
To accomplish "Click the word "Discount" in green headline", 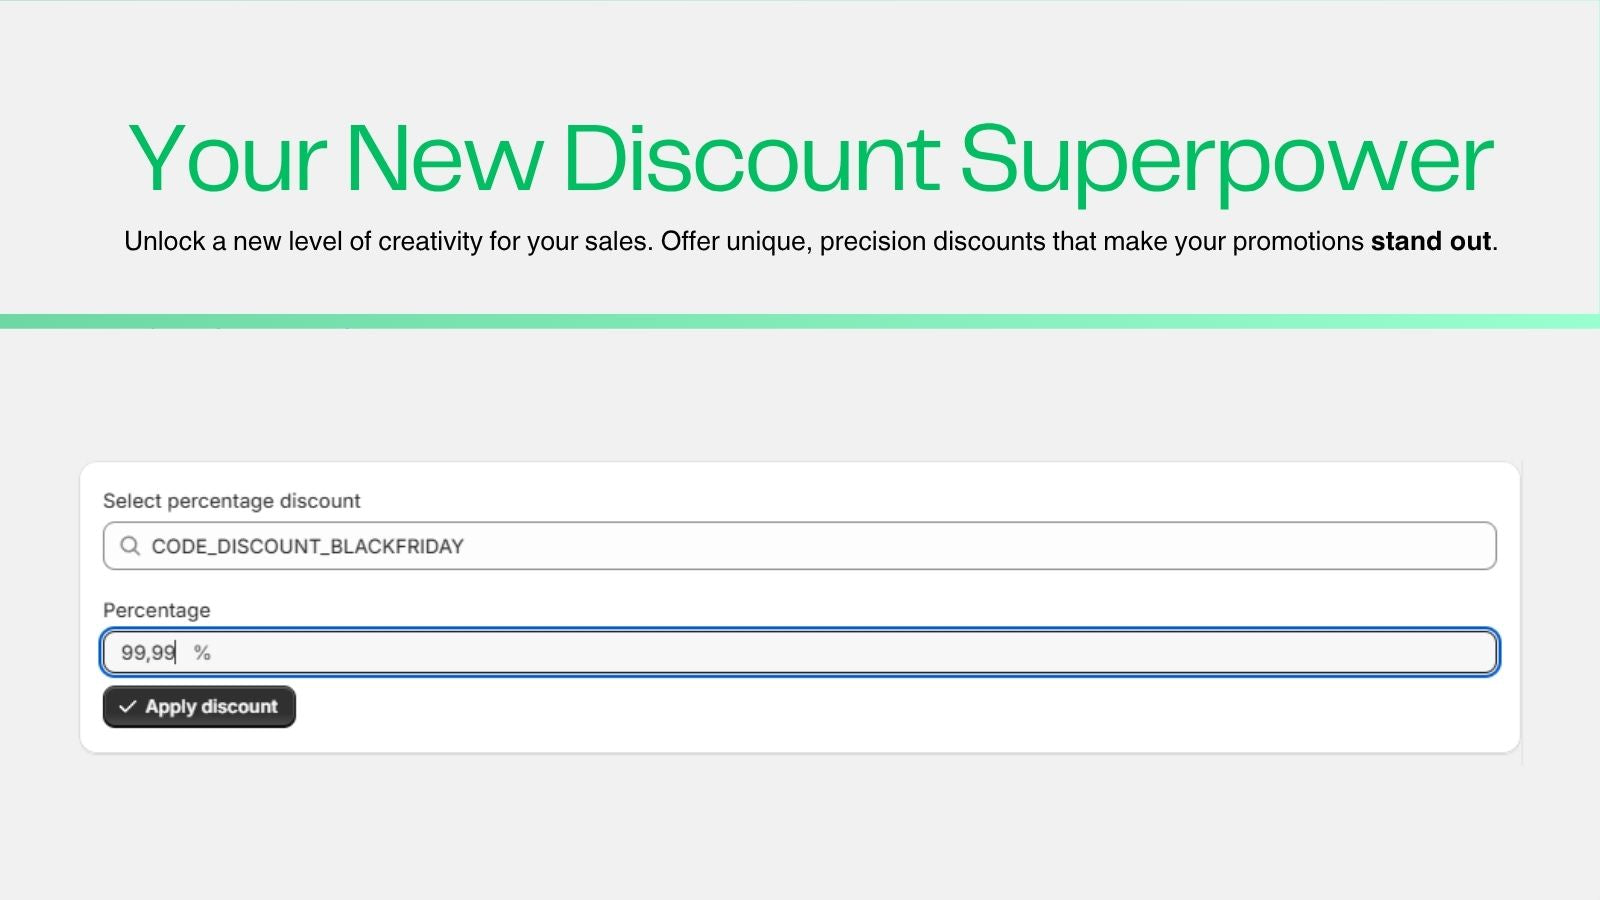I will coord(751,158).
